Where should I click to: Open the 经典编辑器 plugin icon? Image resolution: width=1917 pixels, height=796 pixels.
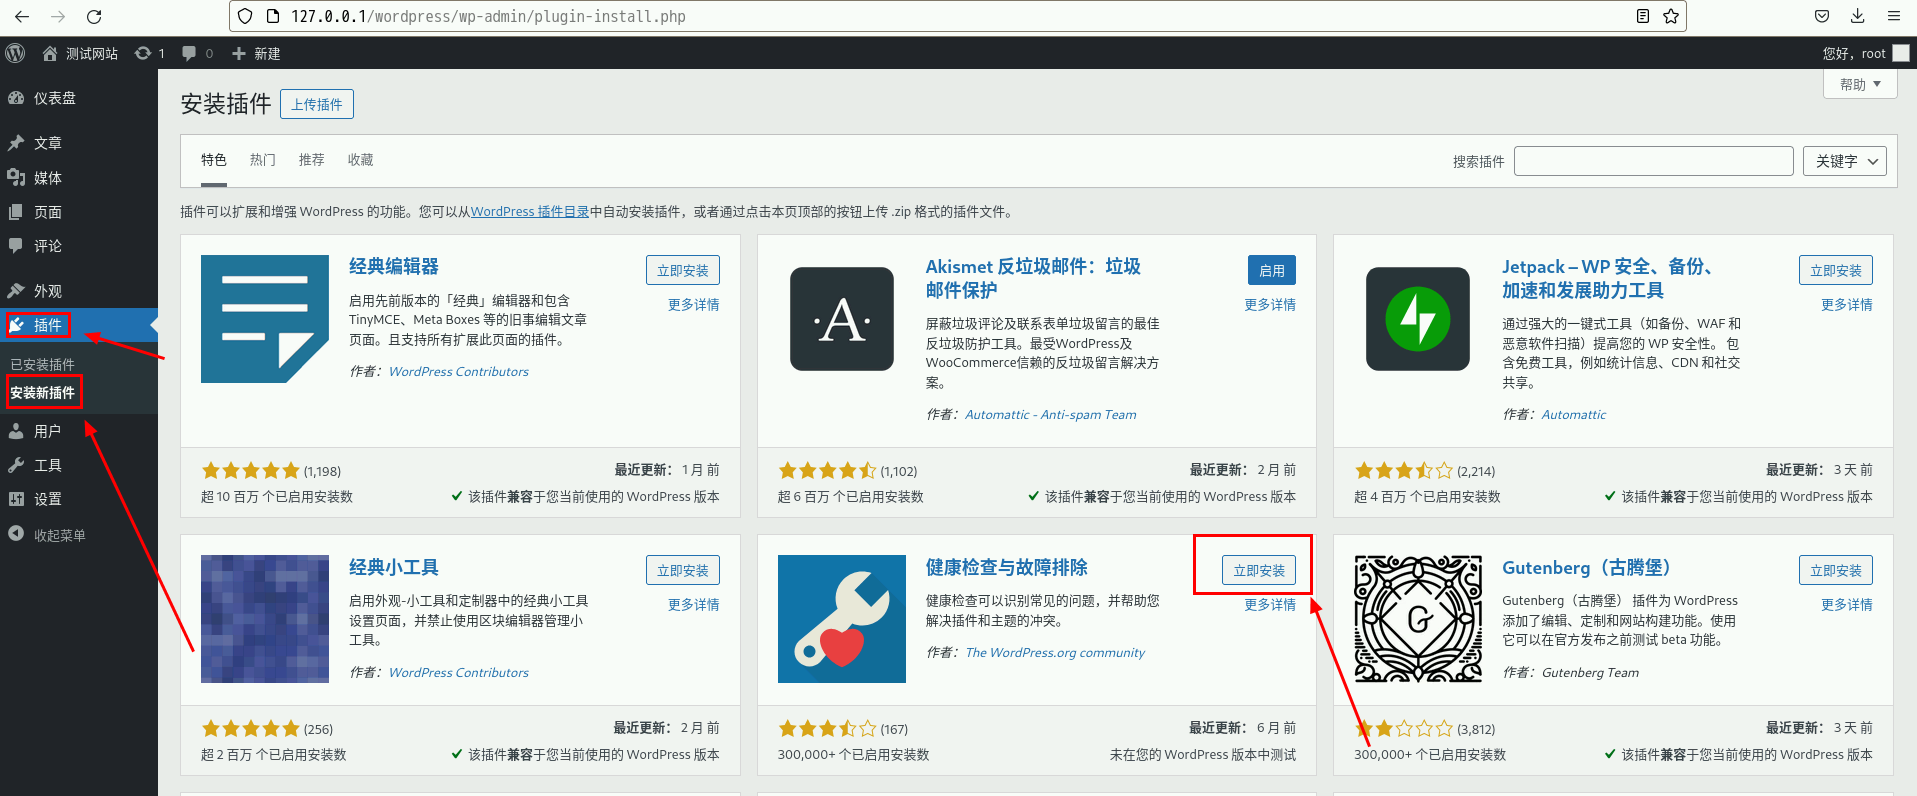click(265, 319)
